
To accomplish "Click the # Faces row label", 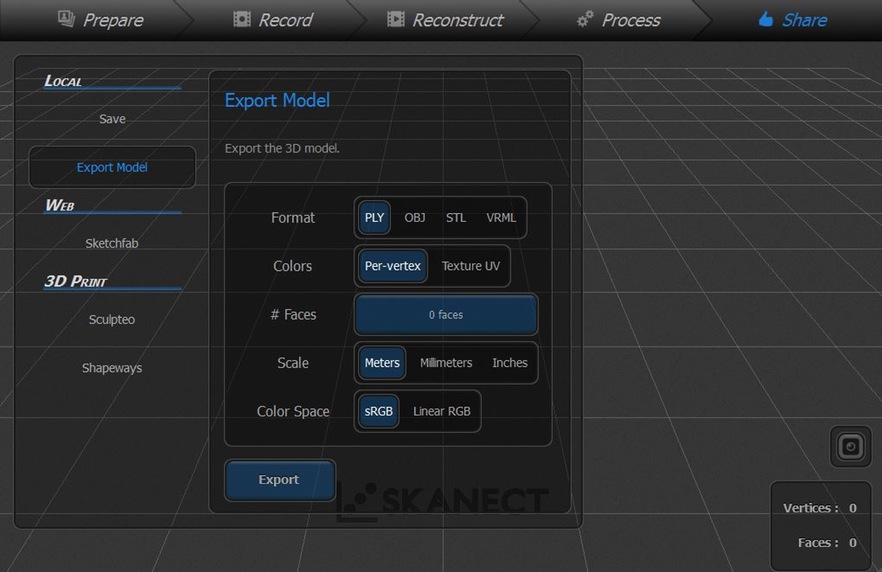I will point(293,314).
